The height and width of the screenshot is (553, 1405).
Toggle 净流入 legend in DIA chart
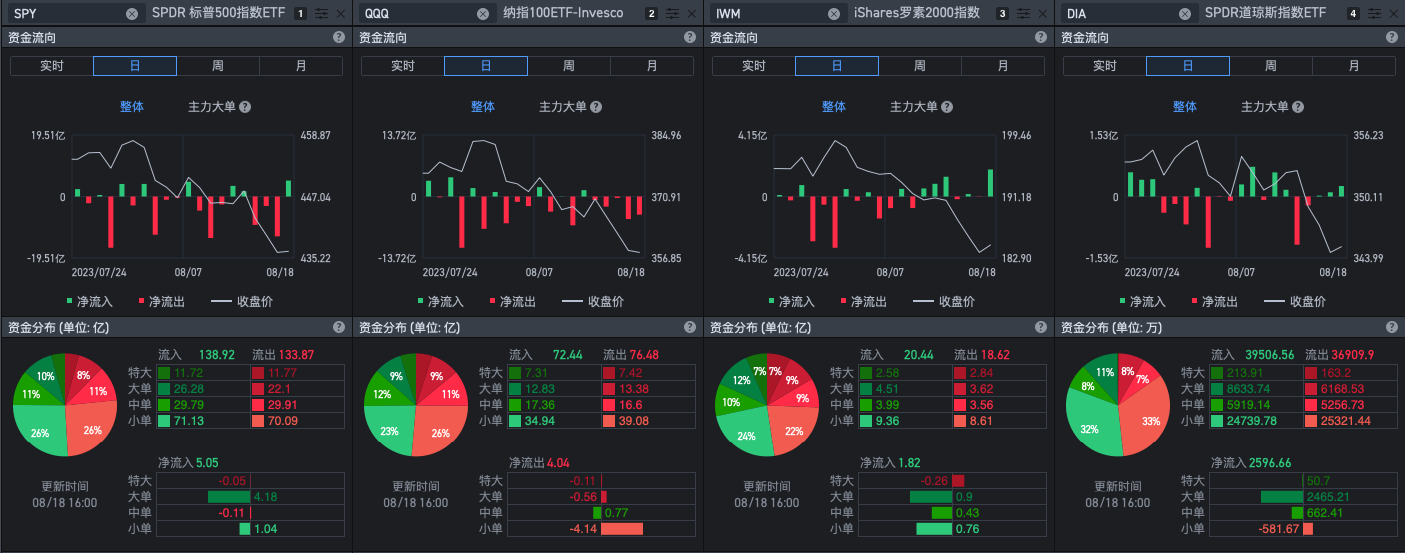coord(1144,301)
